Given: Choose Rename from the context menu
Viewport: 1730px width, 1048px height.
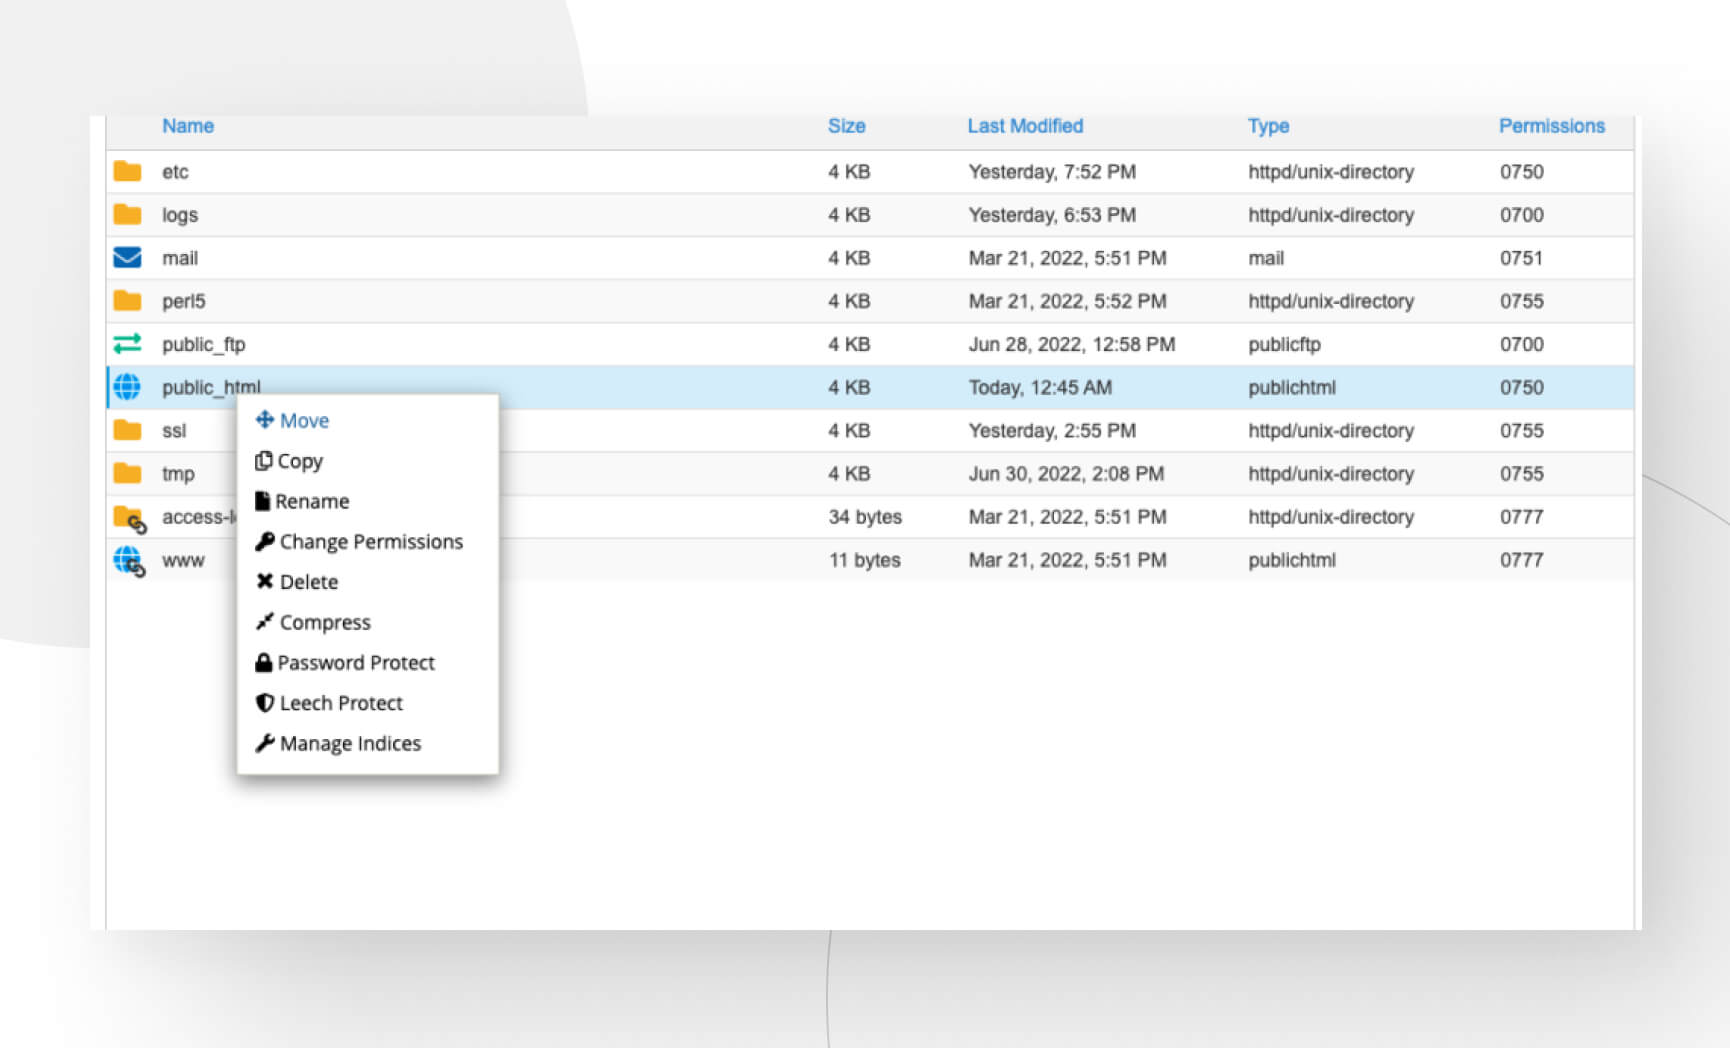Looking at the screenshot, I should [x=311, y=502].
